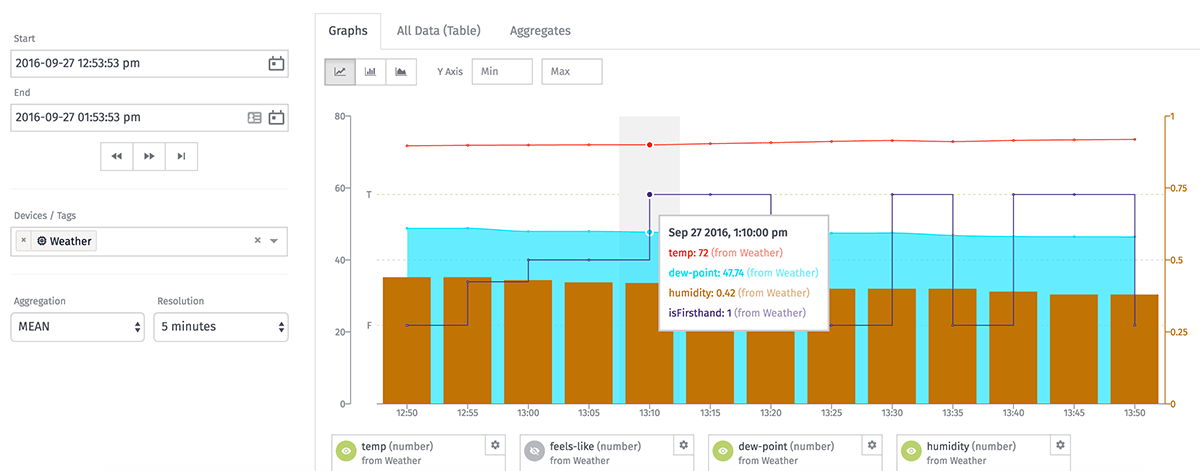The height and width of the screenshot is (471, 1200).
Task: Click the Y Axis Max field
Action: (572, 72)
